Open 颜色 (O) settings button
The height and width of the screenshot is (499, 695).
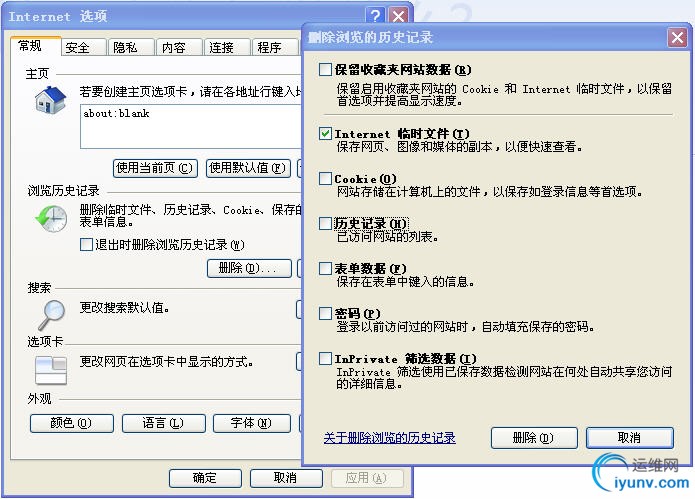click(x=72, y=423)
